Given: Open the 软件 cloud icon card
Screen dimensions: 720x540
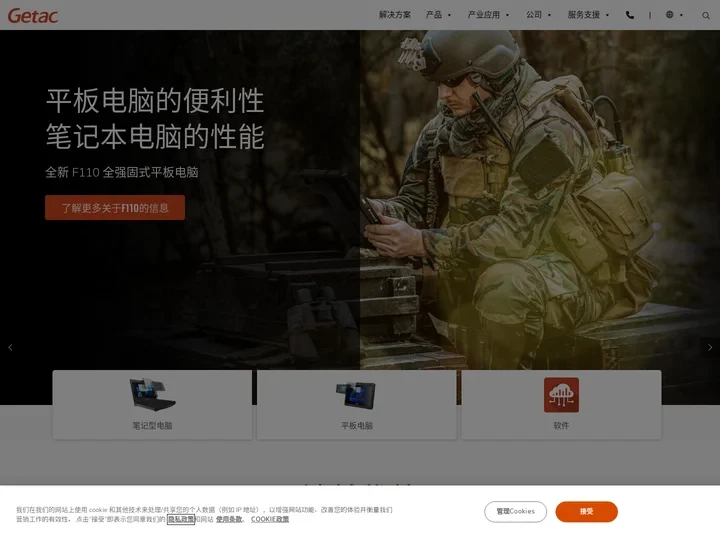Looking at the screenshot, I should coord(561,405).
